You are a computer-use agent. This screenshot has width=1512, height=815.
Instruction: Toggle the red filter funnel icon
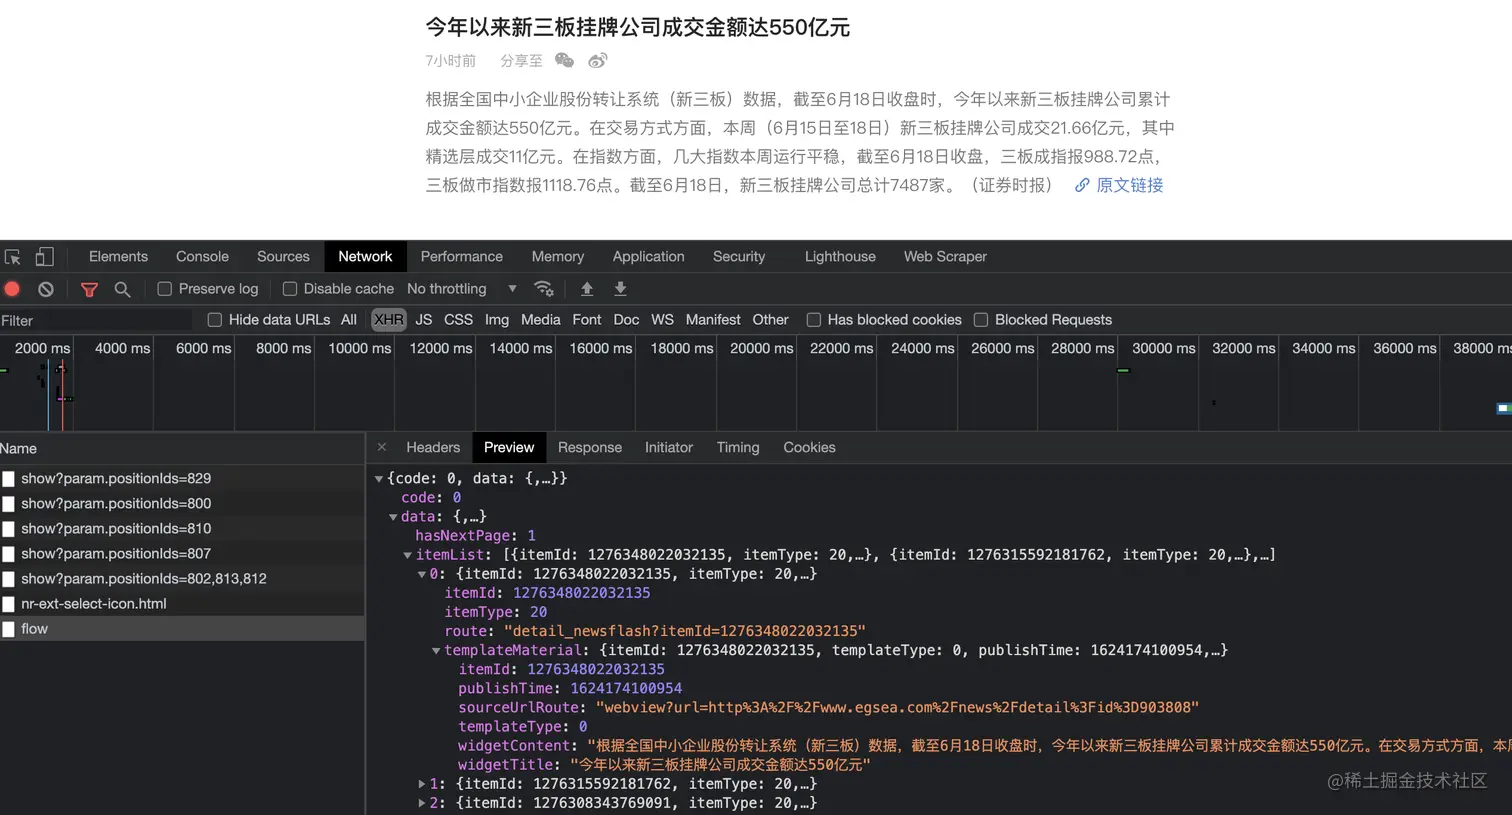(89, 289)
